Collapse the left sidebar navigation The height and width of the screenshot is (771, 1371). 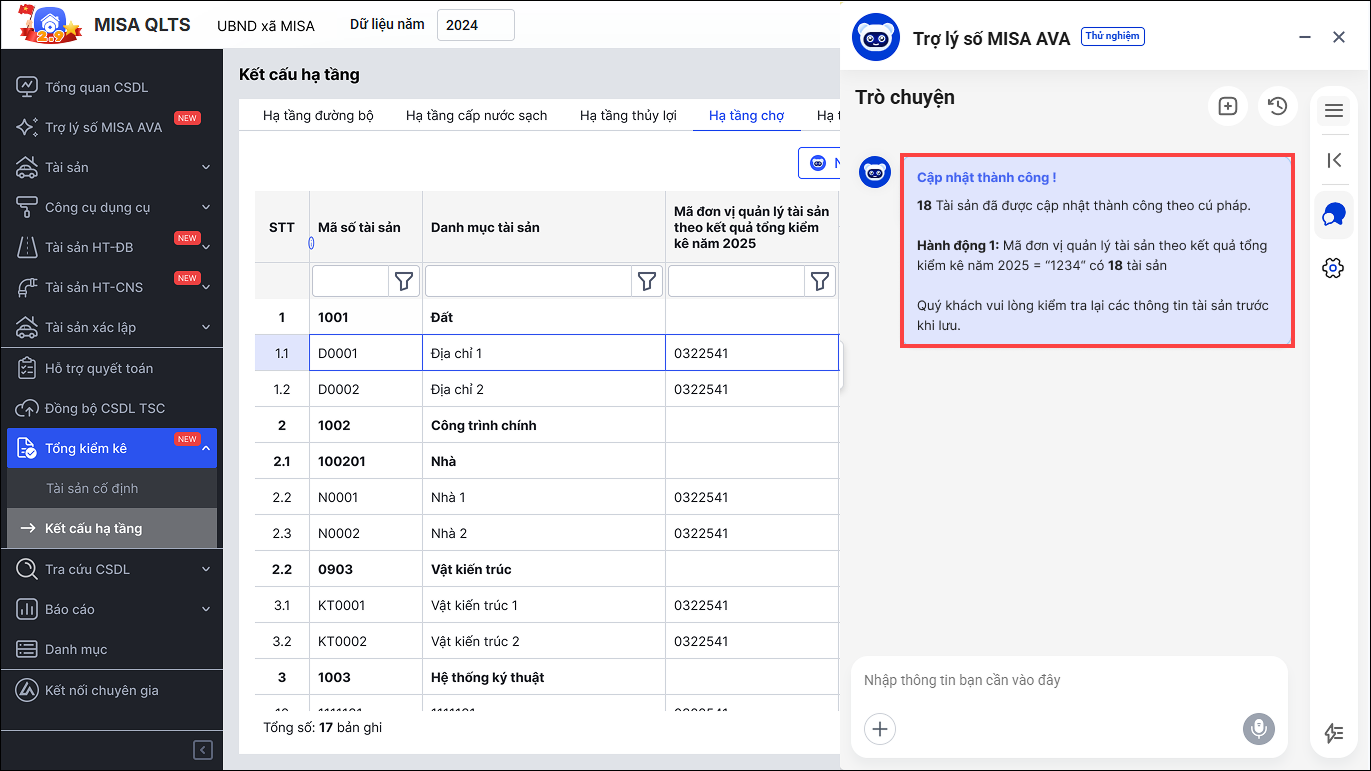203,750
